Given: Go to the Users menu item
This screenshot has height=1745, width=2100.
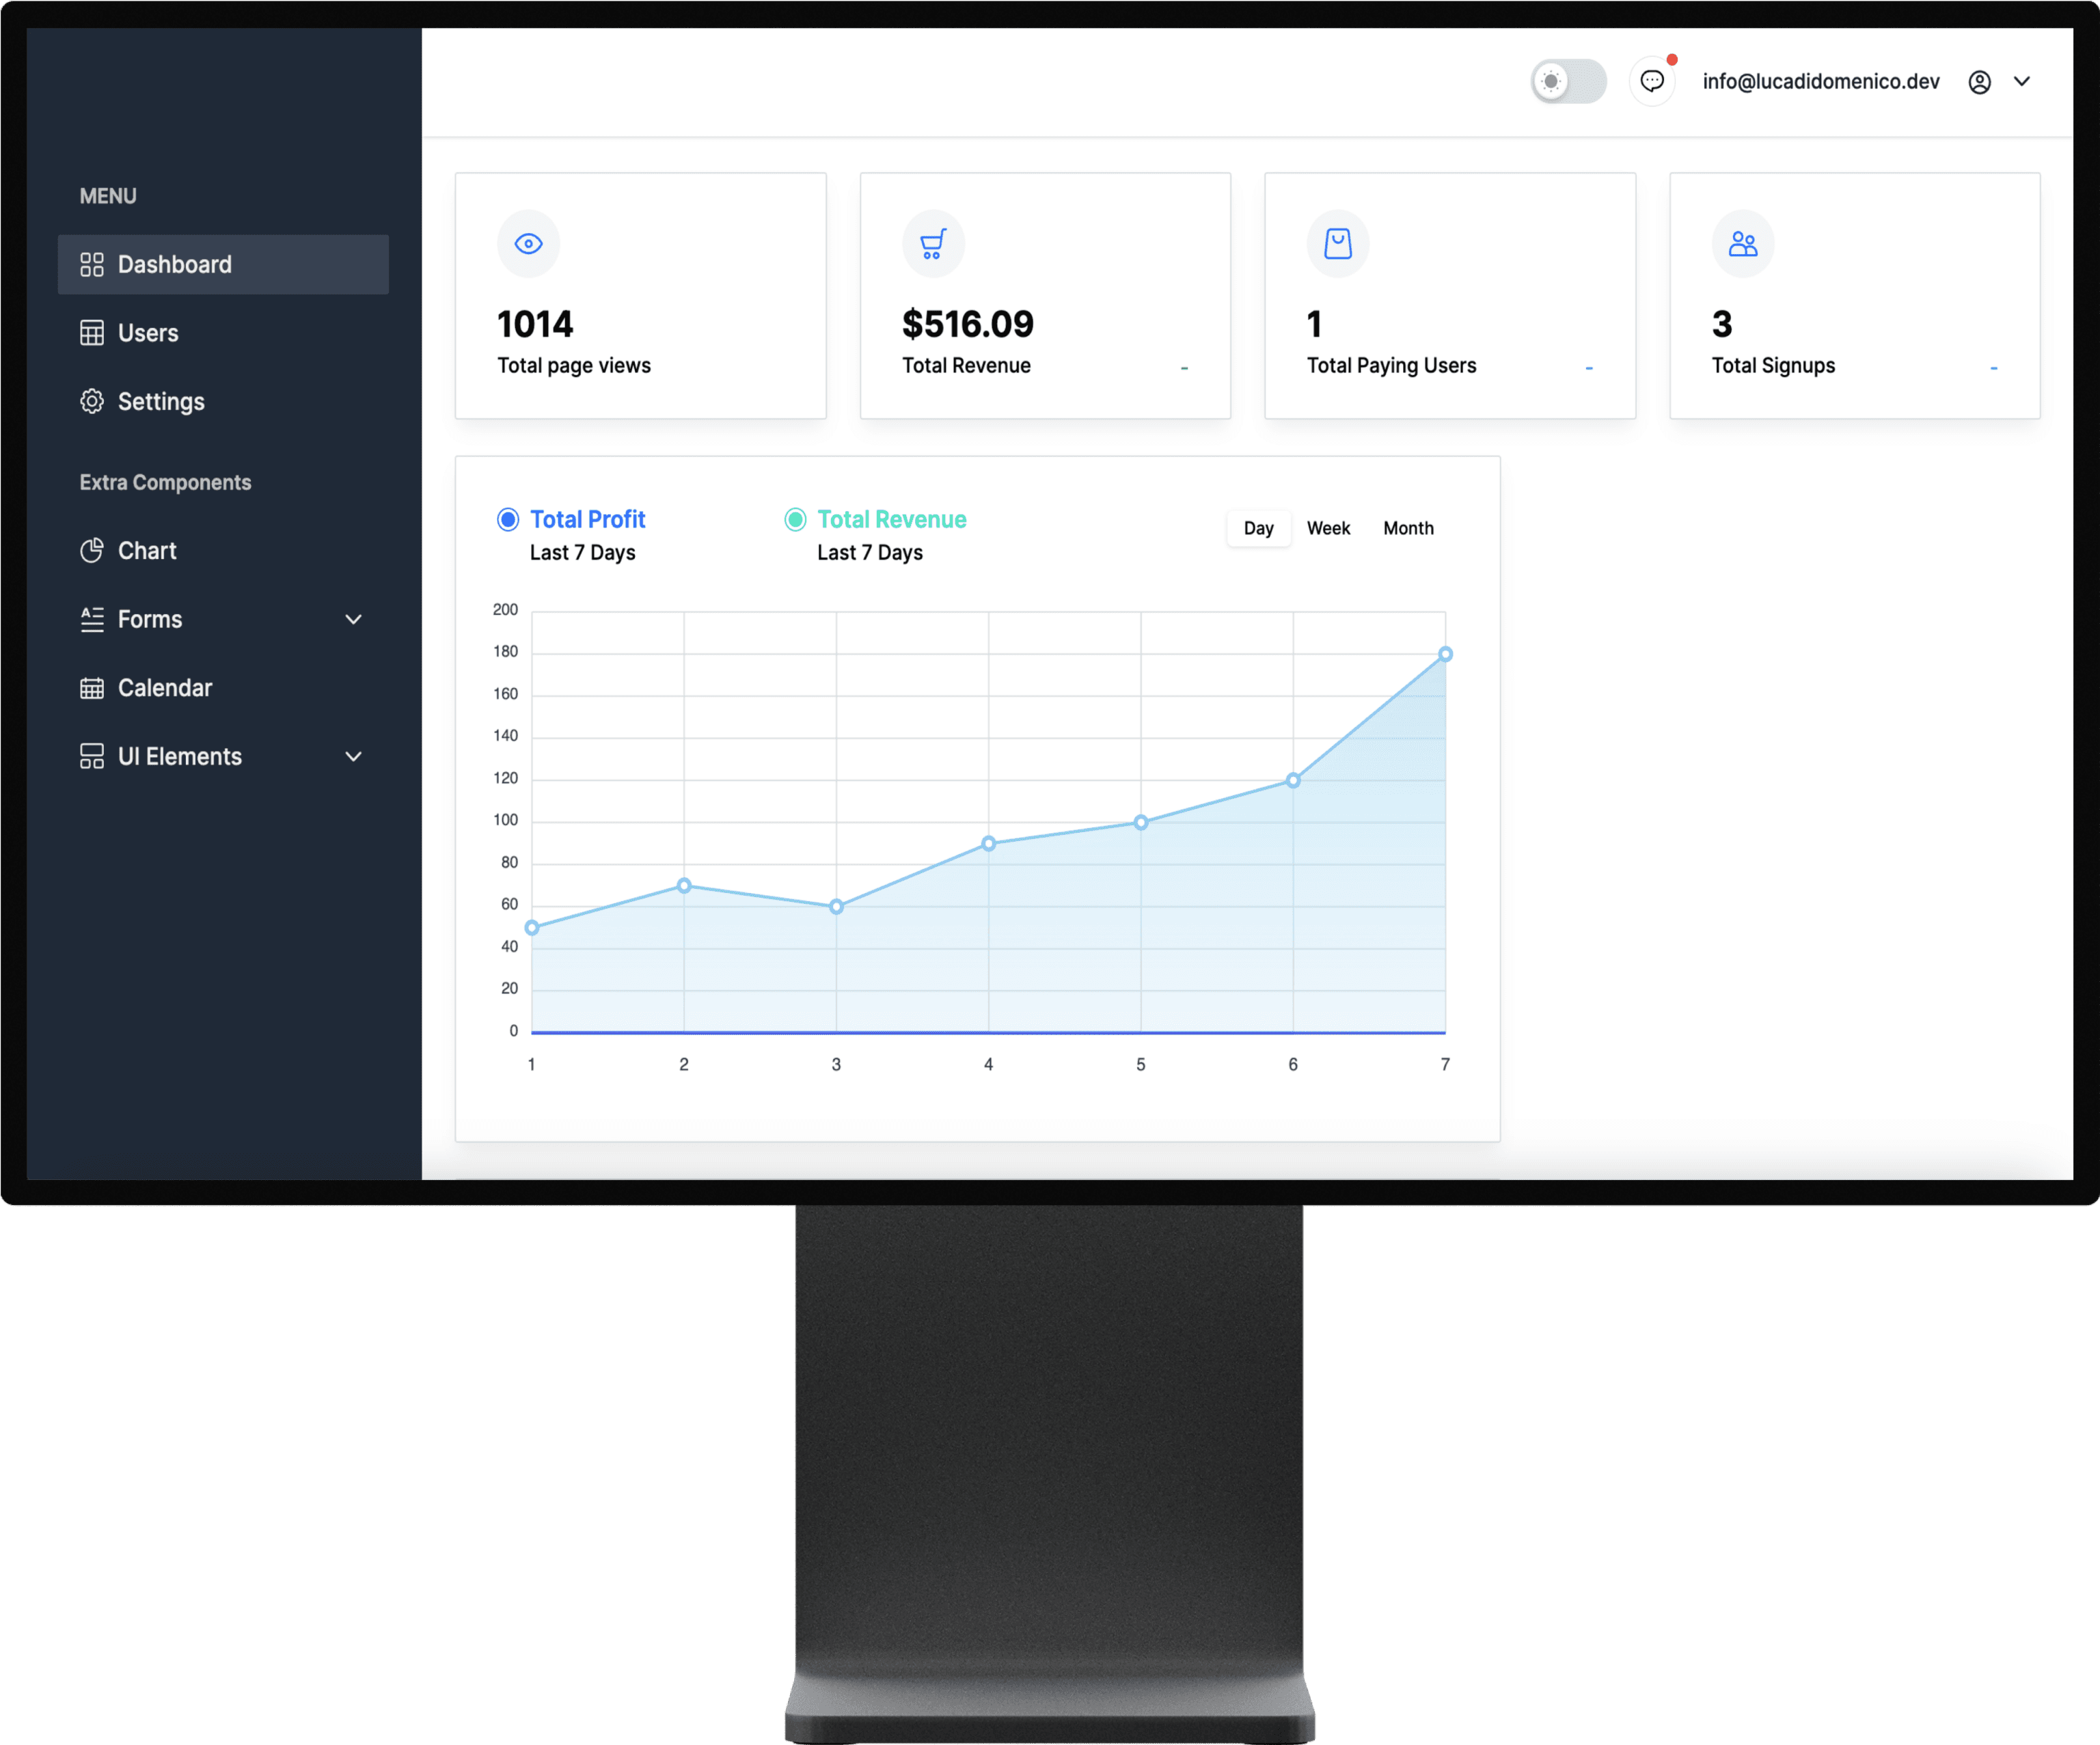Looking at the screenshot, I should [223, 333].
